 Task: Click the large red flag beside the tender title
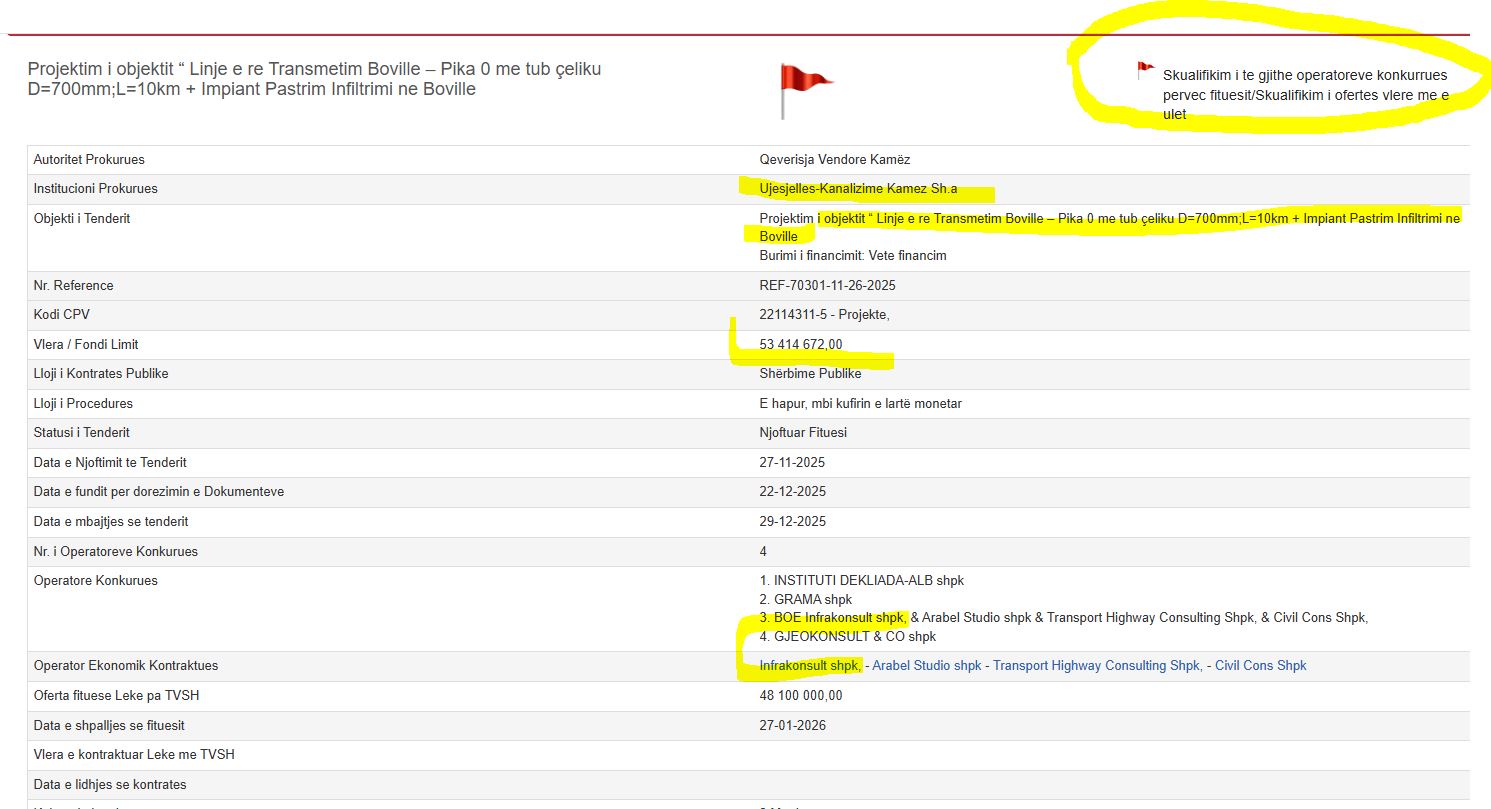pyautogui.click(x=804, y=84)
